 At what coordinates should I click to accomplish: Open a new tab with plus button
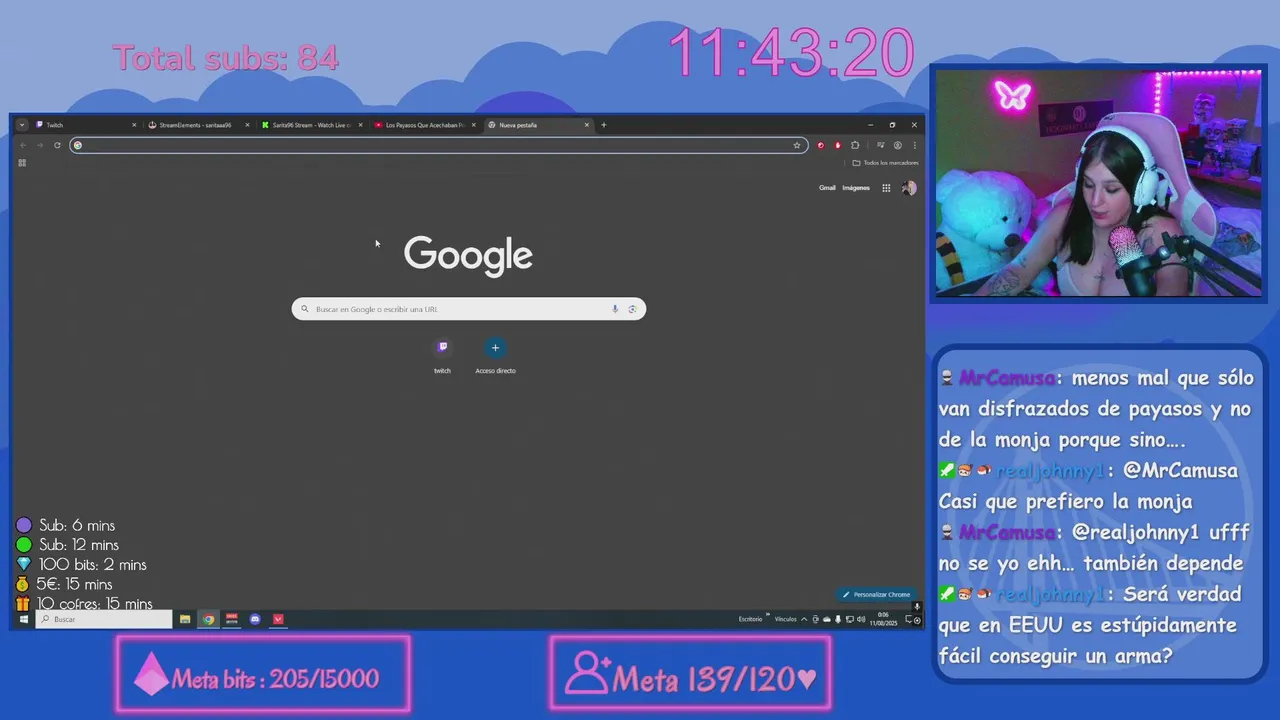tap(604, 125)
